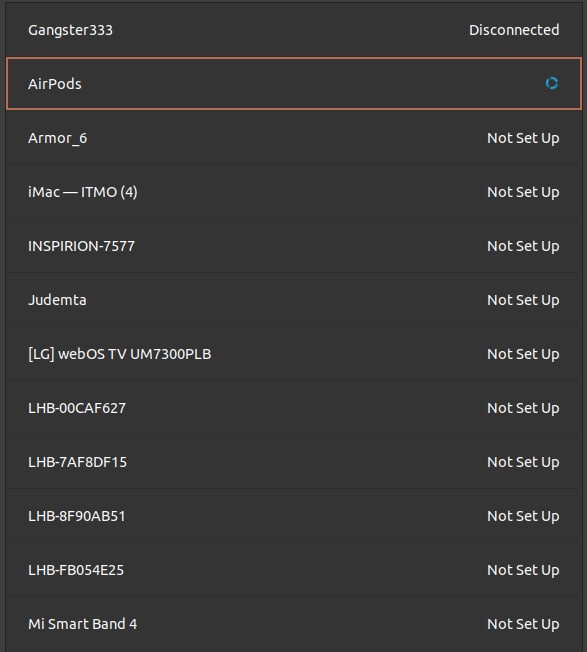
Task: Select the [LG] webOS TV UM7300PLB device
Action: pos(294,354)
